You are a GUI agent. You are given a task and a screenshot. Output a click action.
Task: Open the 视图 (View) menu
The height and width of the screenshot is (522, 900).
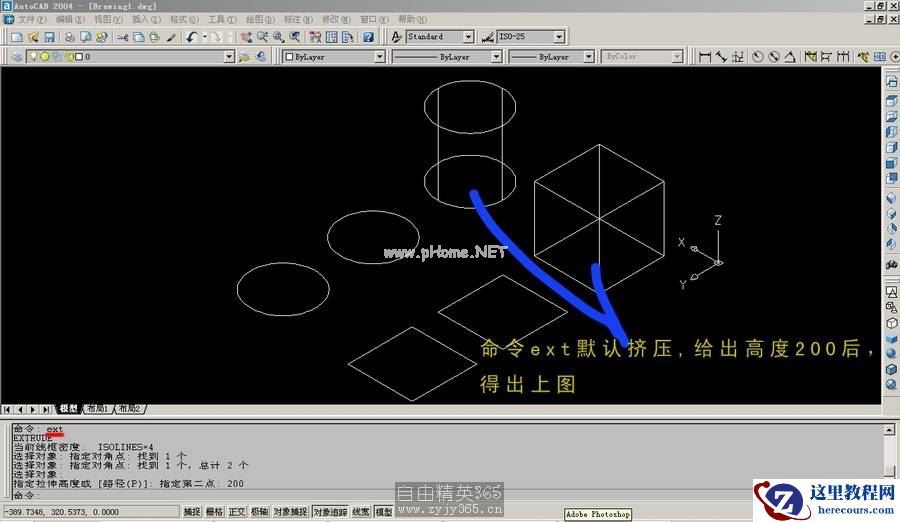click(x=108, y=20)
